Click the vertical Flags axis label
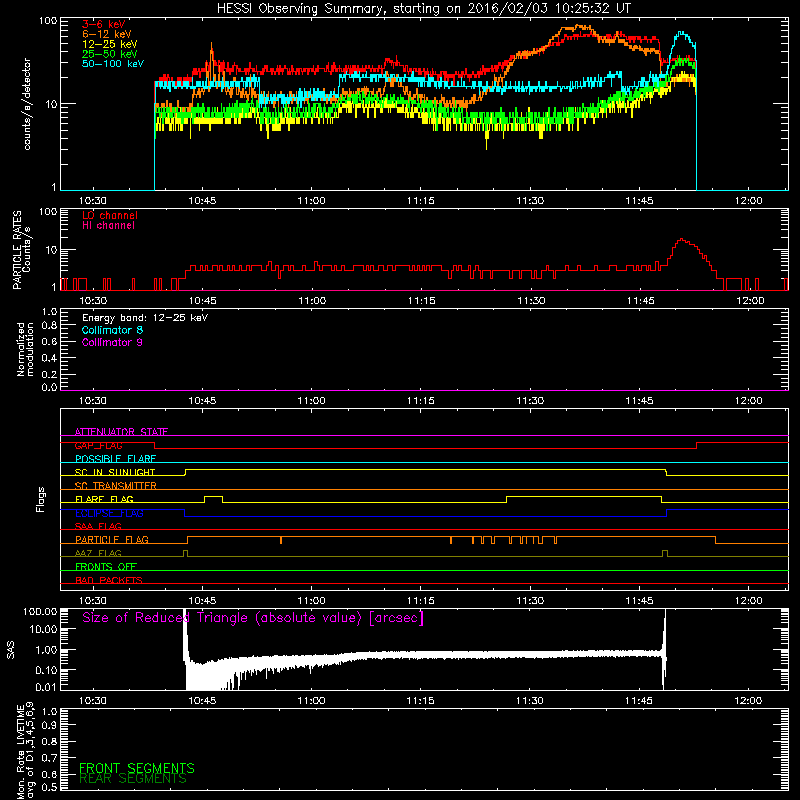 tap(41, 499)
